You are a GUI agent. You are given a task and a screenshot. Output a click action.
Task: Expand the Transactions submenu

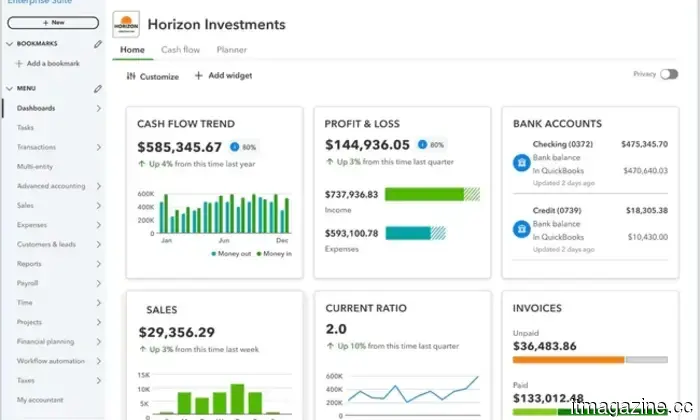[97, 147]
